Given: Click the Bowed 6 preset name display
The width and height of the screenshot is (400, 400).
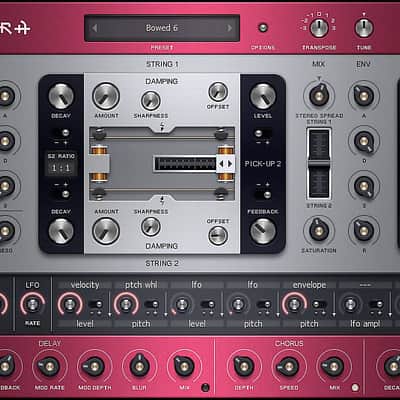Looking at the screenshot, I should click(162, 28).
